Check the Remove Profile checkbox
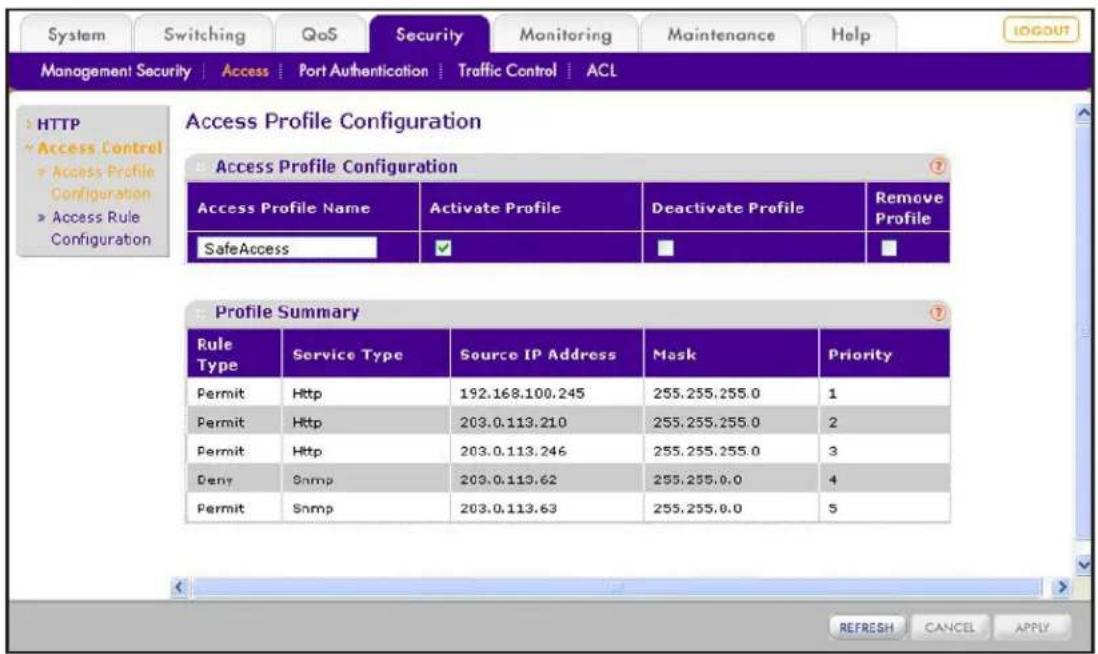Screen dimensions: 1098x654 [x=889, y=248]
